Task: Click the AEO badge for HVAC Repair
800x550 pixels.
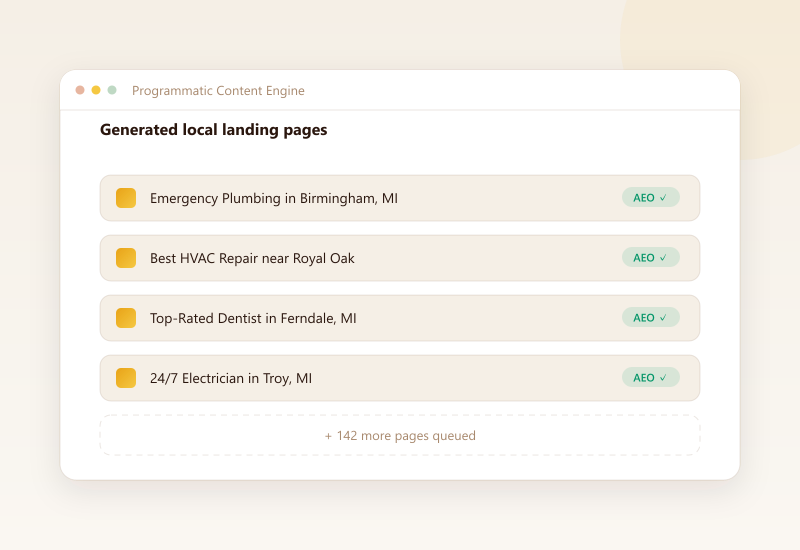Action: [651, 258]
